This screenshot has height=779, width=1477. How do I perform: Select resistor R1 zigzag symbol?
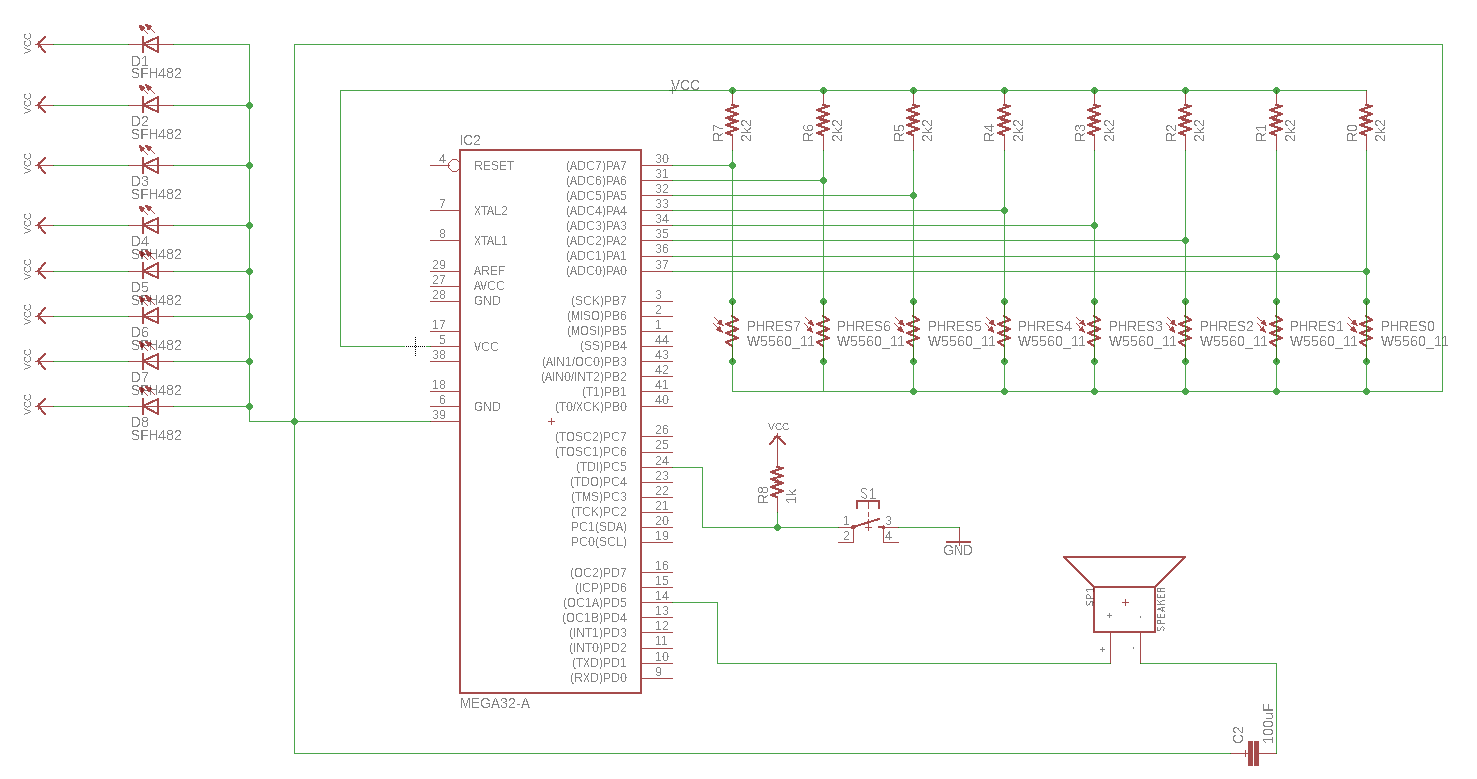click(1276, 122)
